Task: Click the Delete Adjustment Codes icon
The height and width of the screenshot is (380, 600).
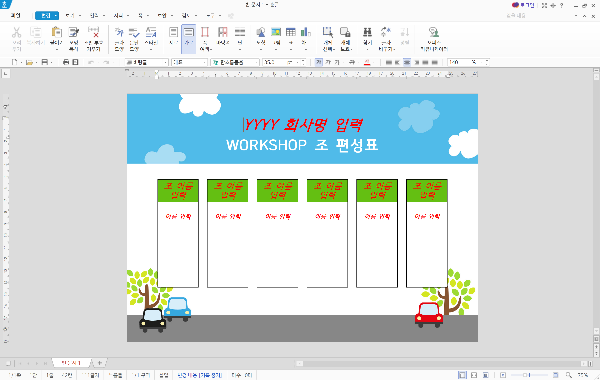Action: [x=93, y=33]
